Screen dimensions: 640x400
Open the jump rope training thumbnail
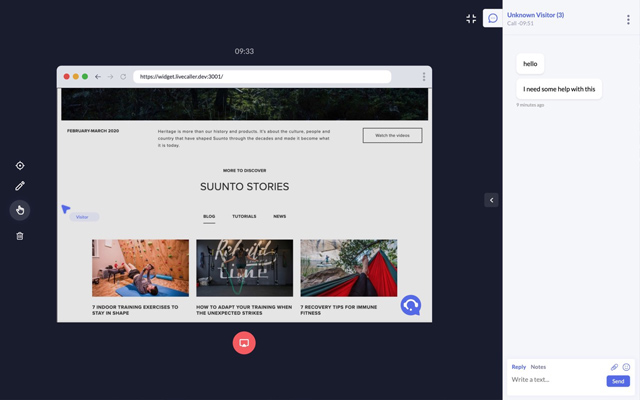244,268
